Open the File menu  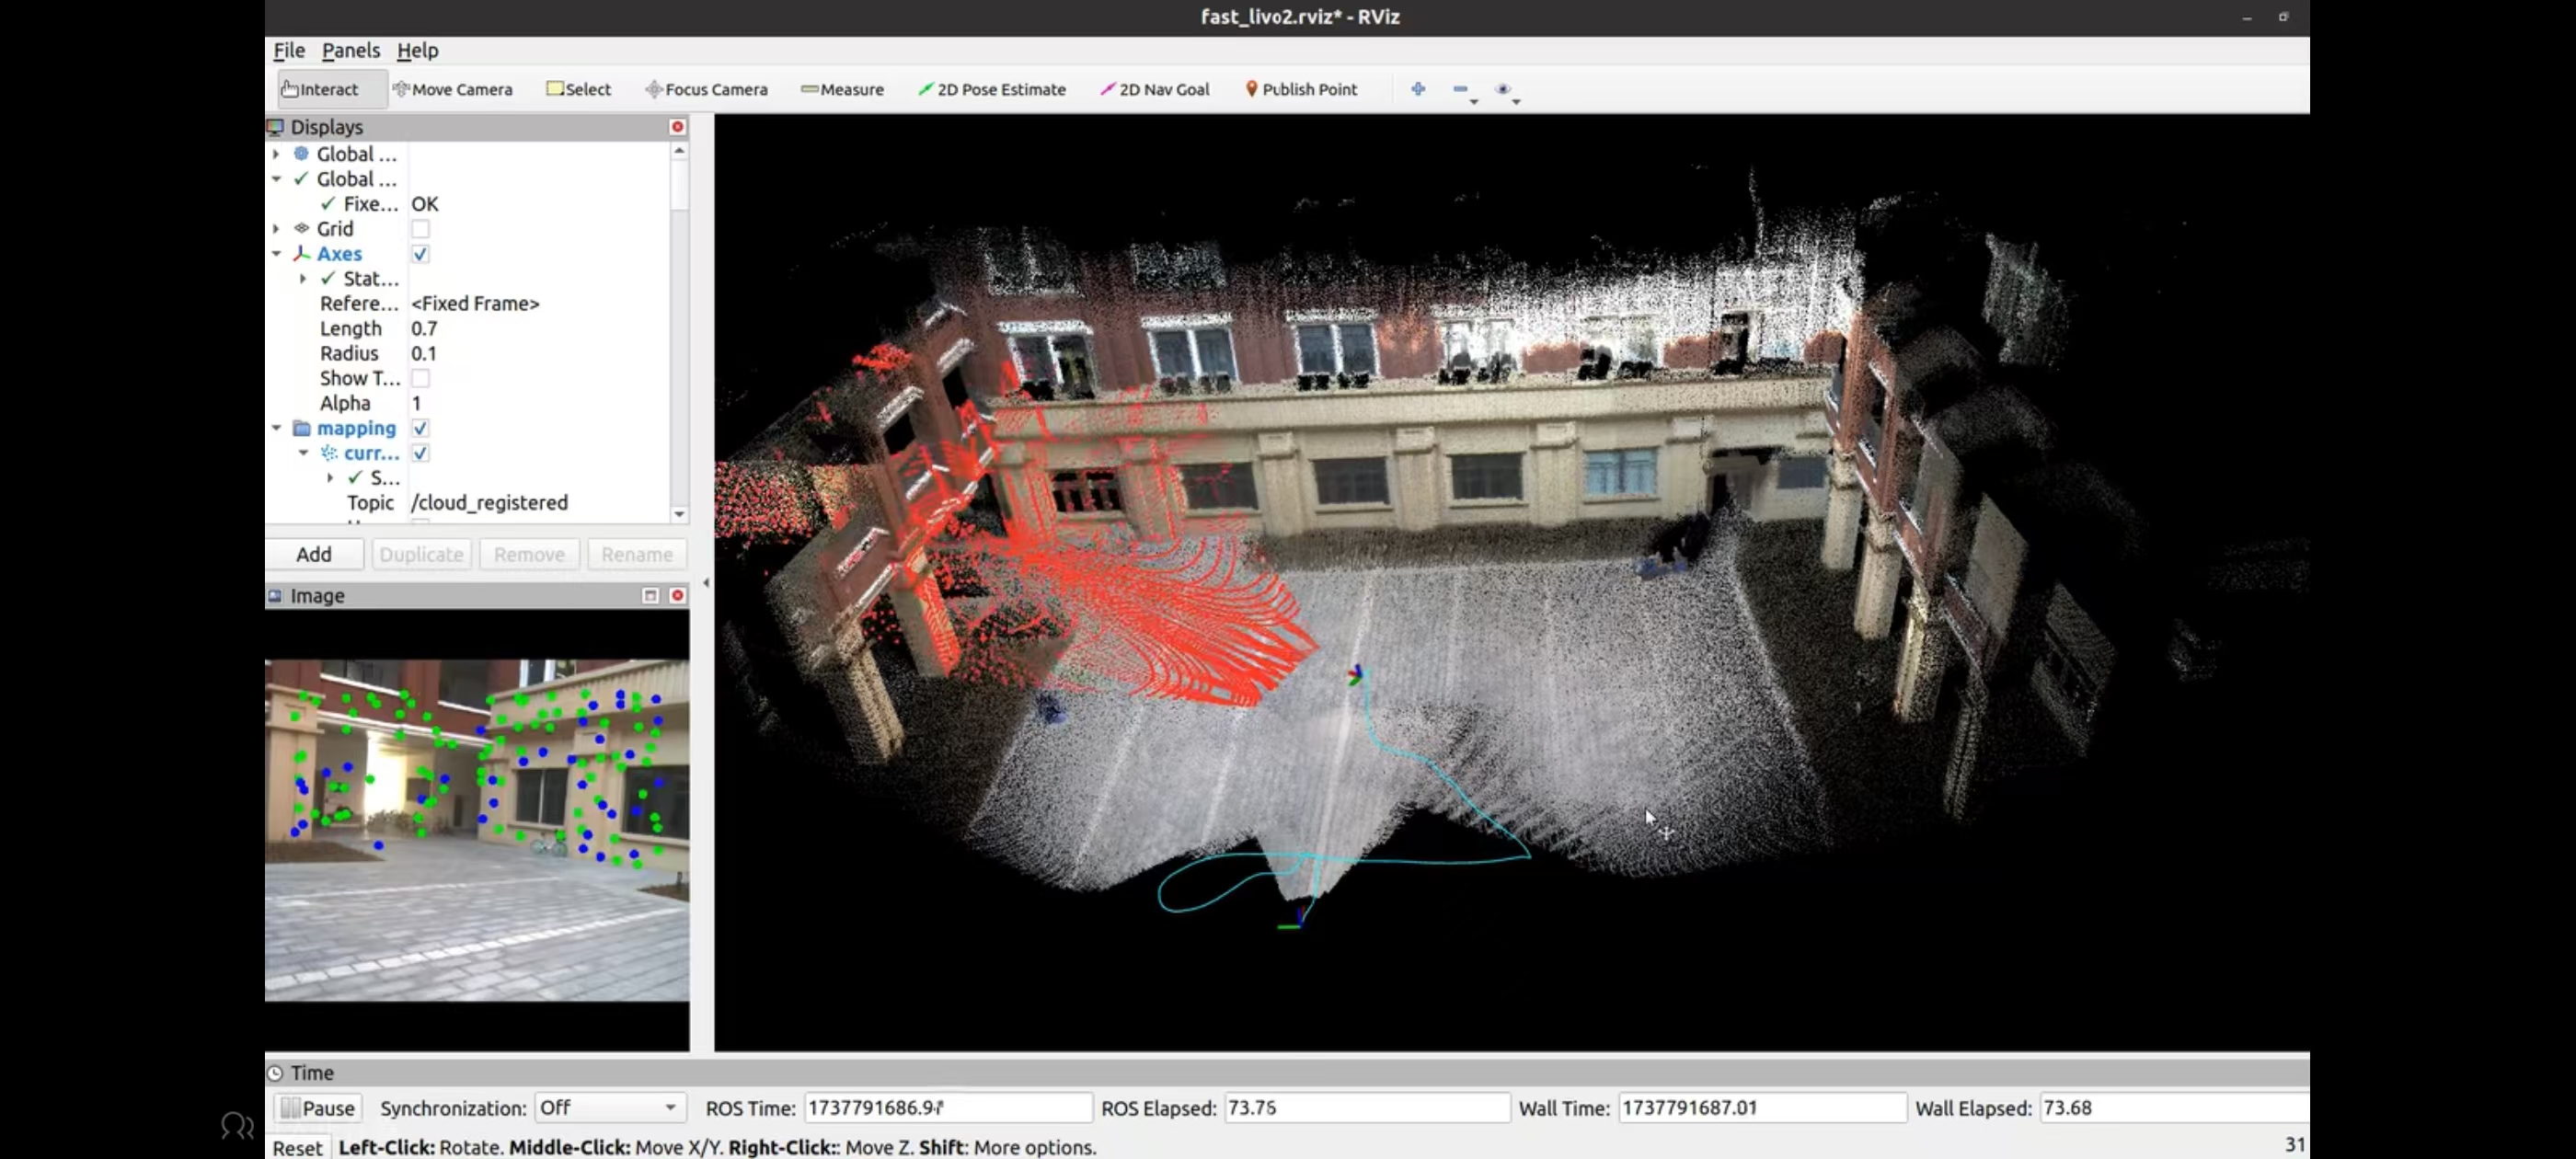tap(289, 50)
